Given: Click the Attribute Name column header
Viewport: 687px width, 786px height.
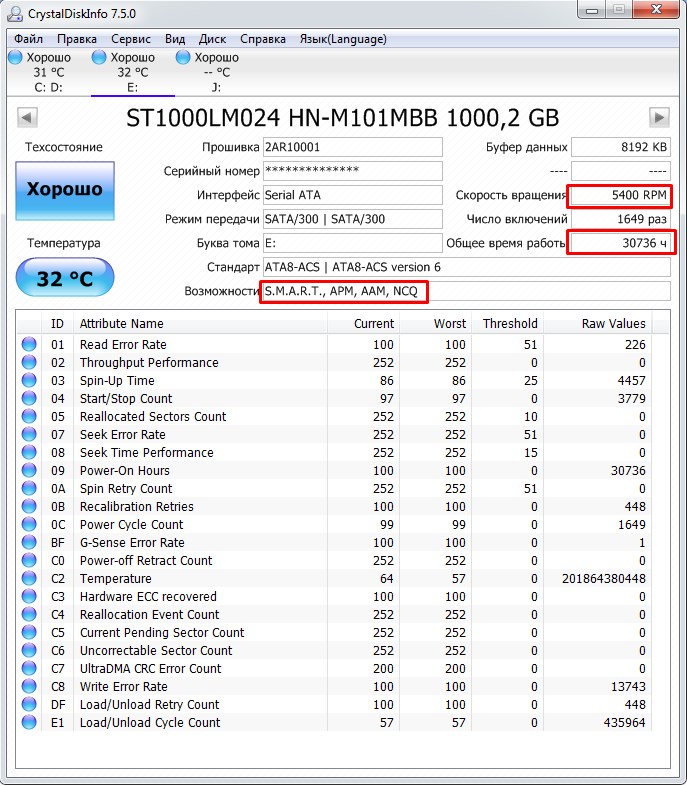Looking at the screenshot, I should [200, 324].
